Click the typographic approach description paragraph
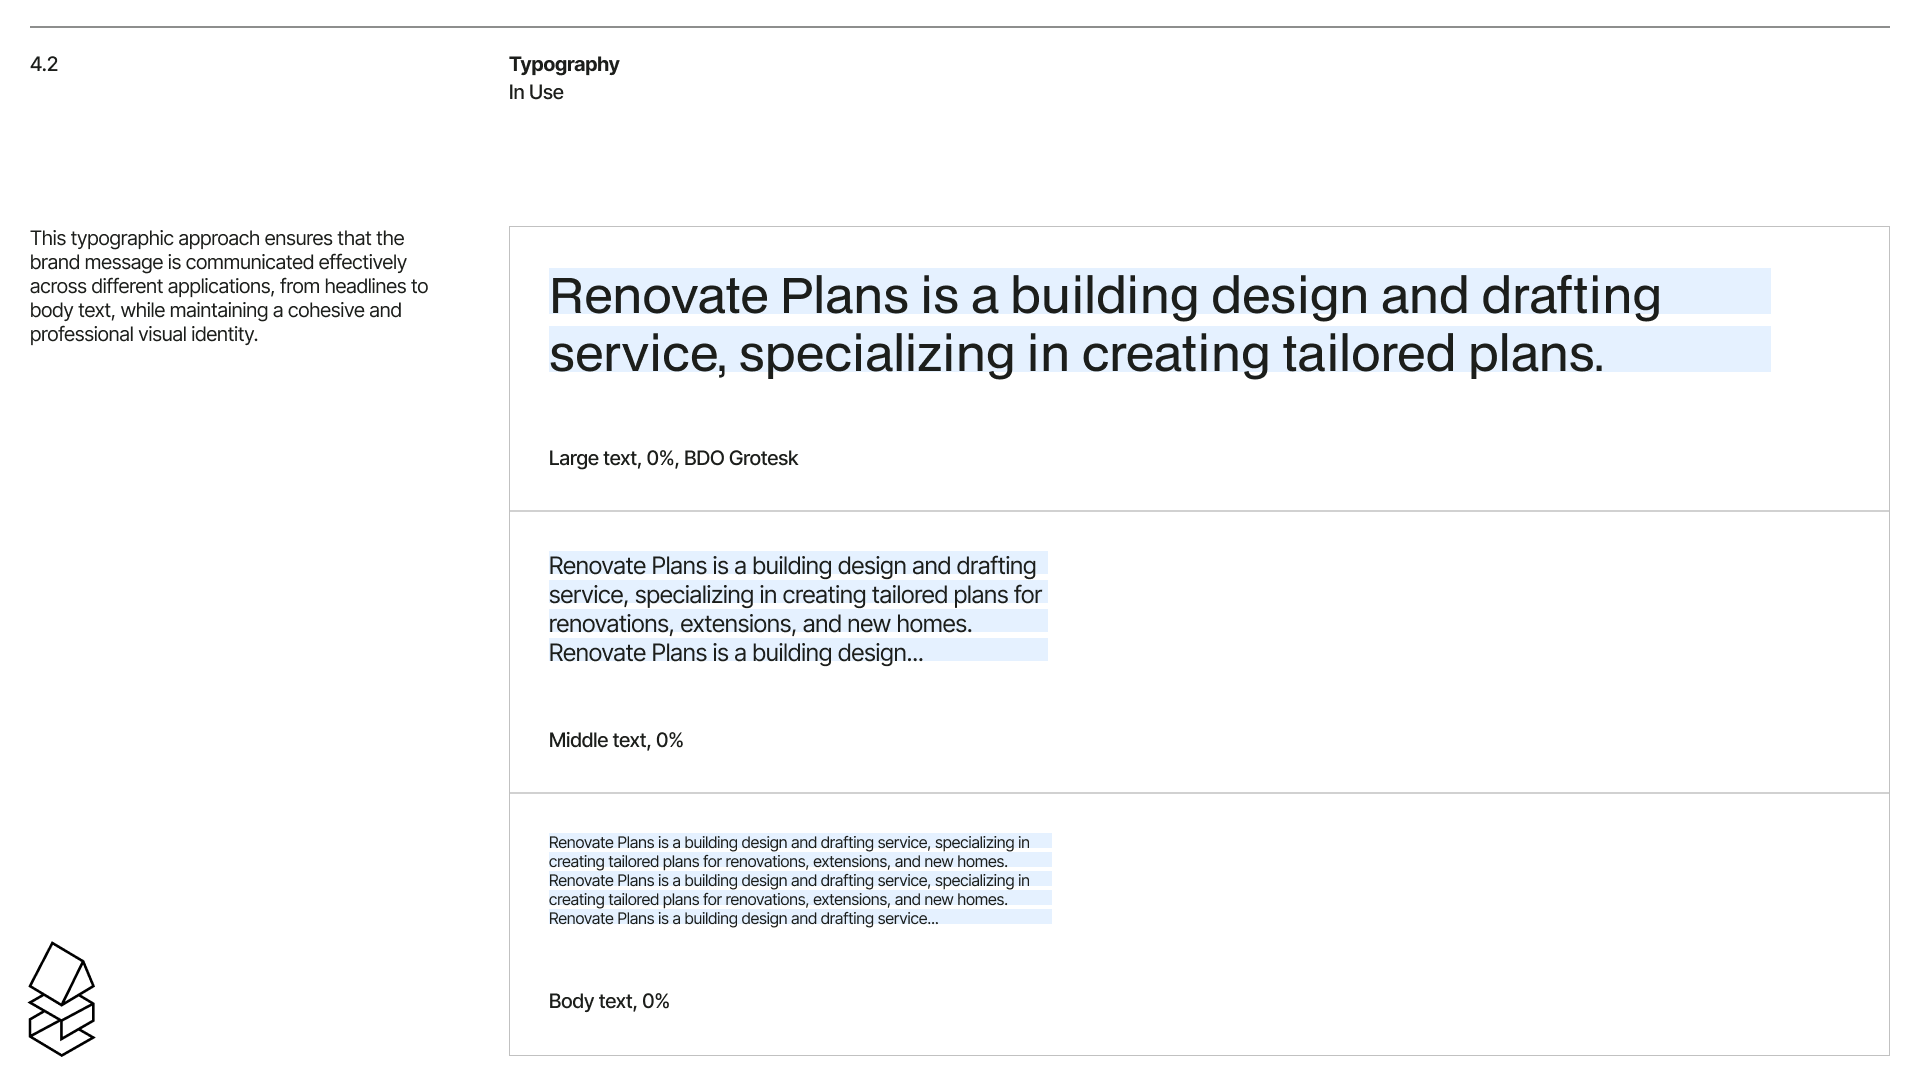The width and height of the screenshot is (1920, 1080). (x=228, y=286)
